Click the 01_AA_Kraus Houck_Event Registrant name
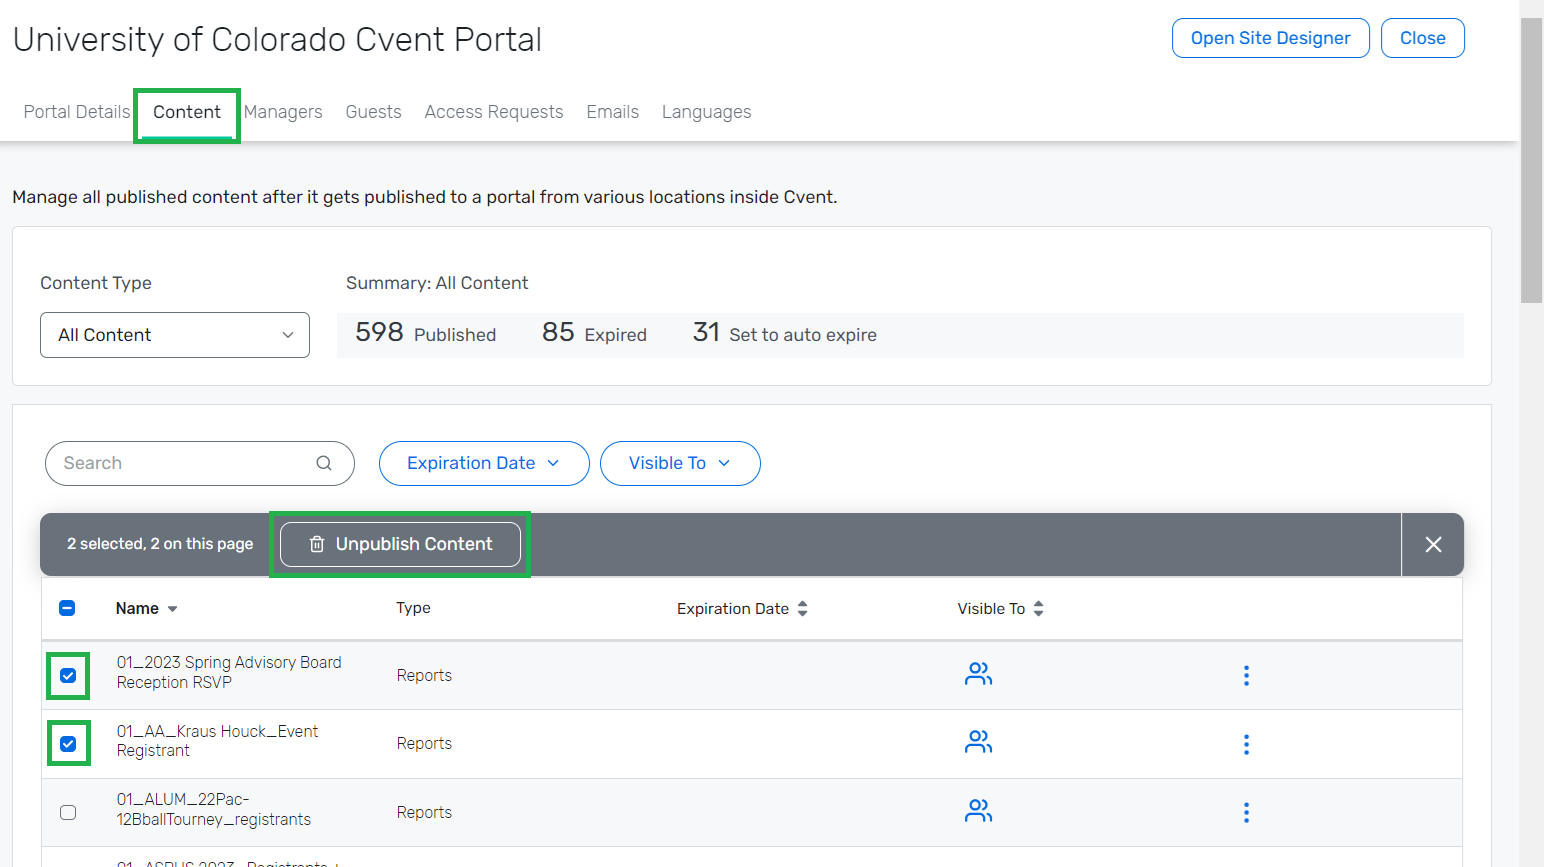1544x867 pixels. click(217, 741)
